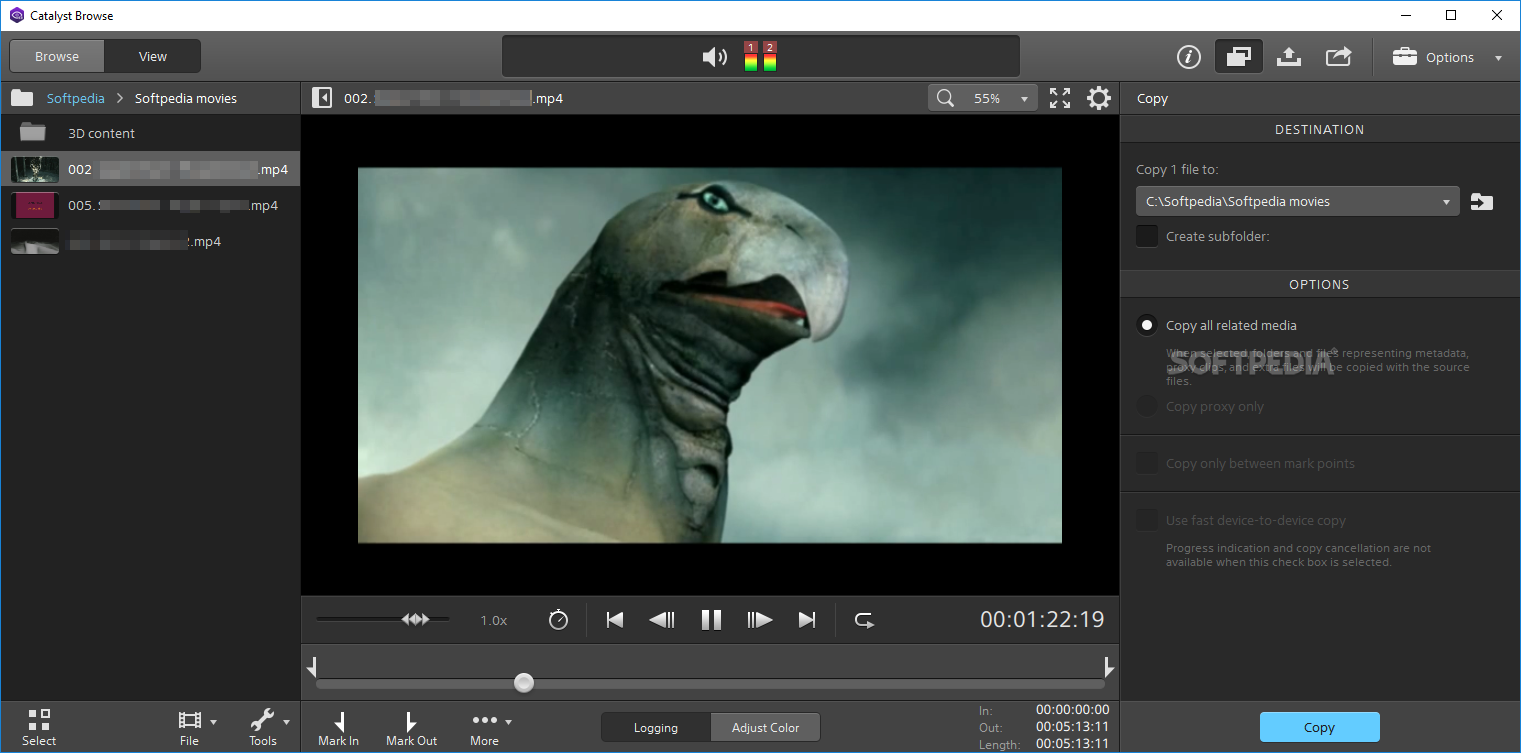Pause the video playback
The image size is (1521, 753).
[x=711, y=620]
